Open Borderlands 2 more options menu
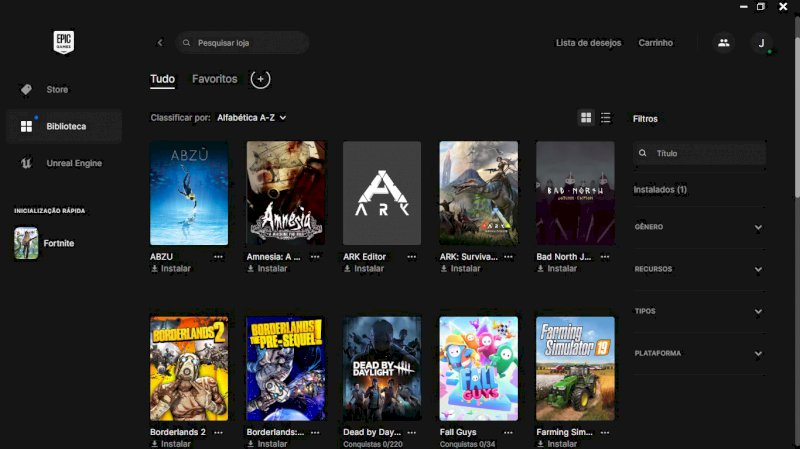 tap(218, 432)
